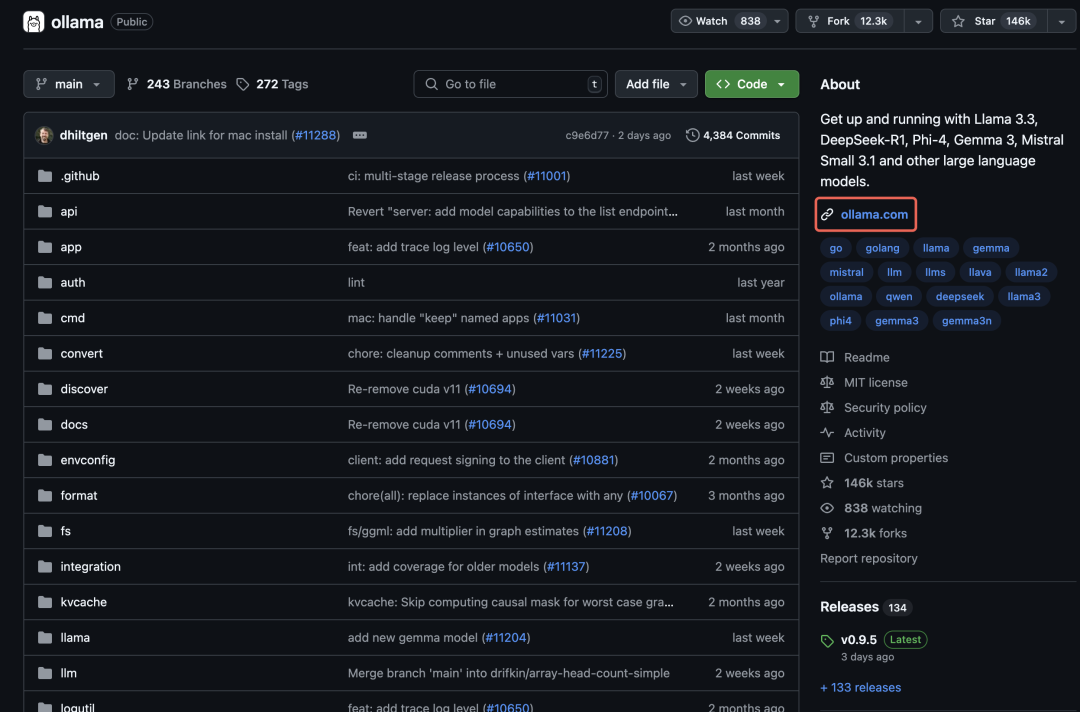Open the 272 Tags link
The width and height of the screenshot is (1080, 712).
pyautogui.click(x=272, y=84)
